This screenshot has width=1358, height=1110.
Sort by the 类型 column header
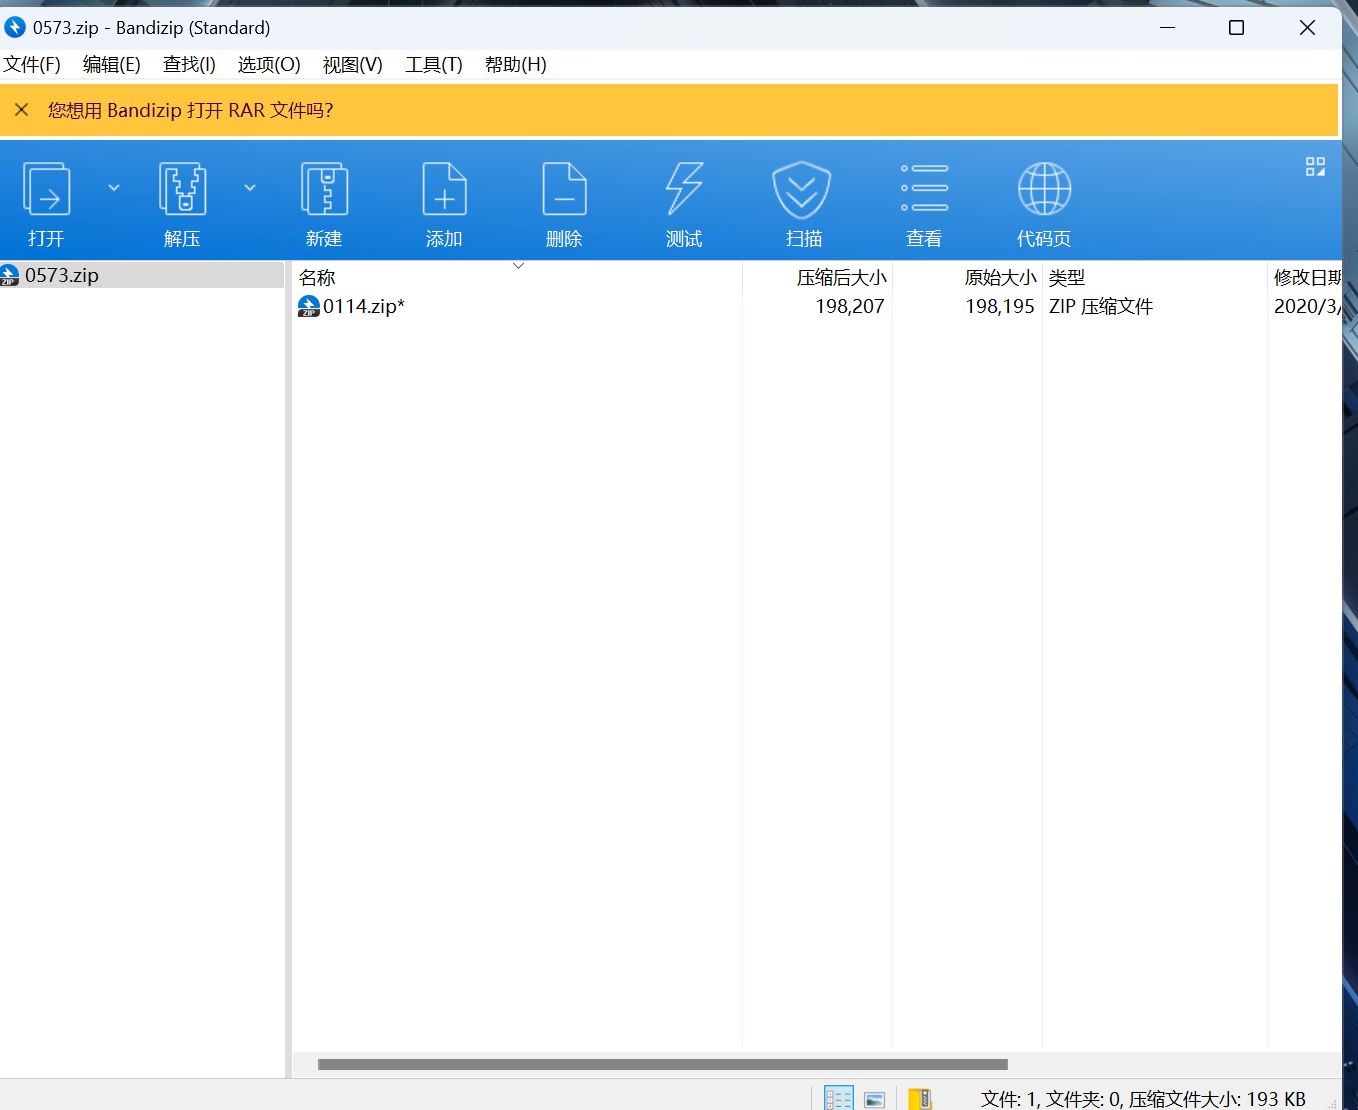[x=1155, y=277]
